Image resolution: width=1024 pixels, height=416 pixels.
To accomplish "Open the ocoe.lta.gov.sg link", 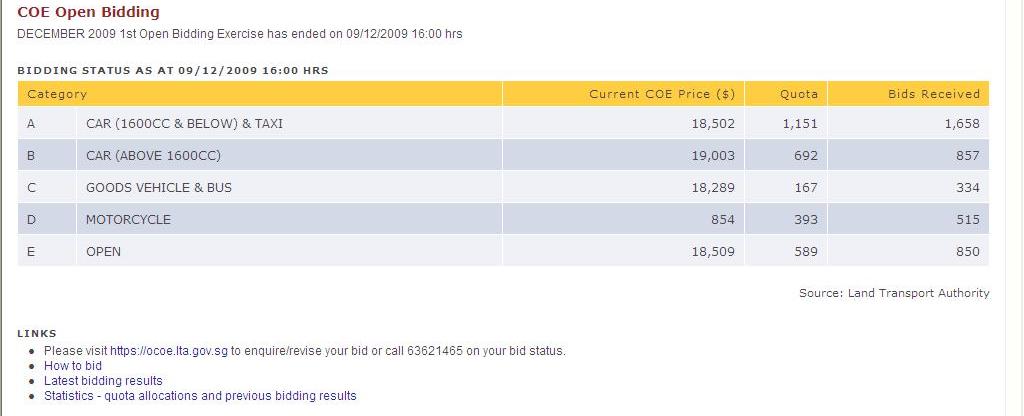I will coord(168,351).
